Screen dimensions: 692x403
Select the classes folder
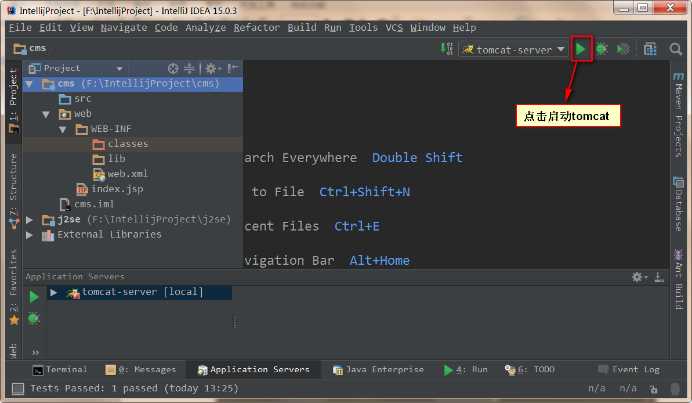click(120, 144)
